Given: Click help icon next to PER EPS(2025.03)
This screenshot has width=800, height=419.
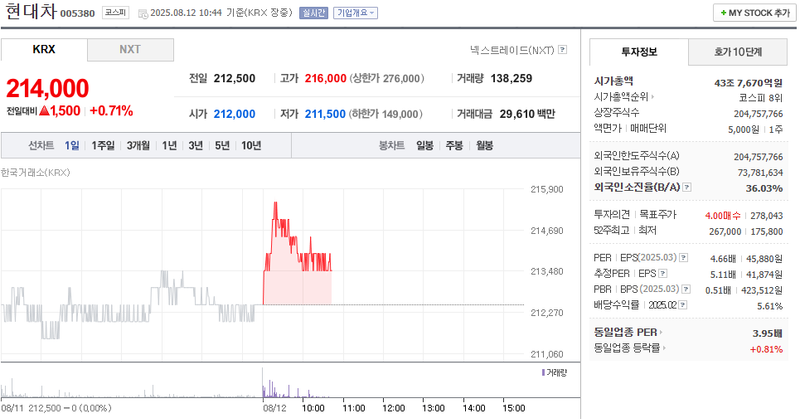Looking at the screenshot, I should pyautogui.click(x=684, y=258).
